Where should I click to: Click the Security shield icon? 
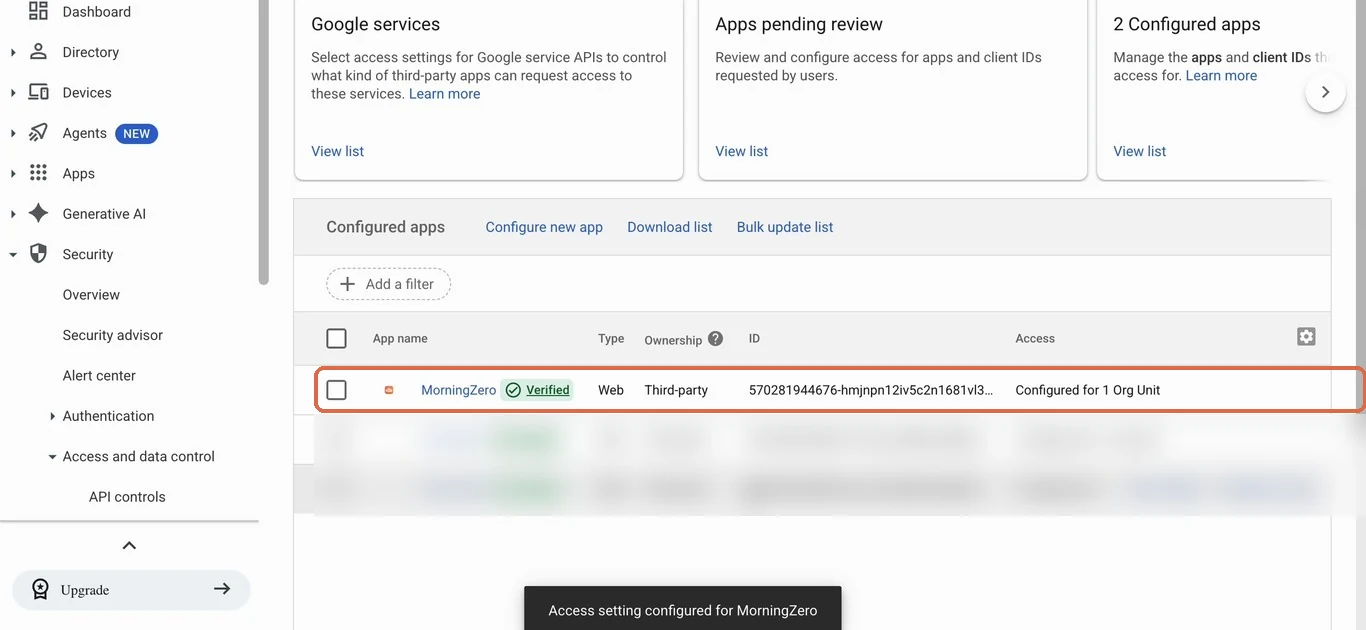point(38,254)
